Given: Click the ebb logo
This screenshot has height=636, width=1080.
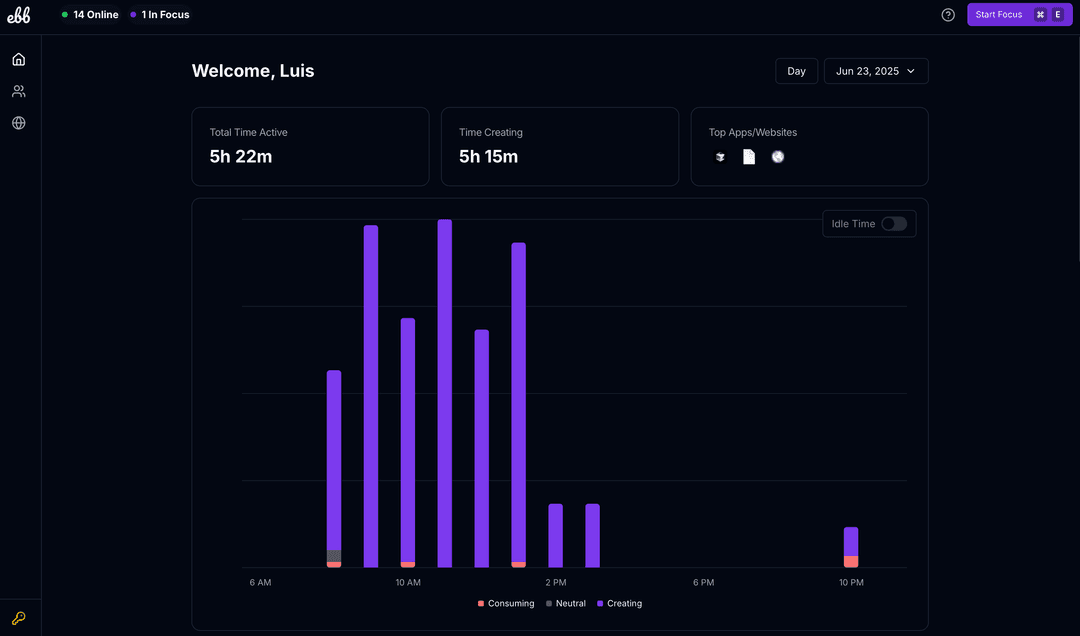Looking at the screenshot, I should (19, 15).
